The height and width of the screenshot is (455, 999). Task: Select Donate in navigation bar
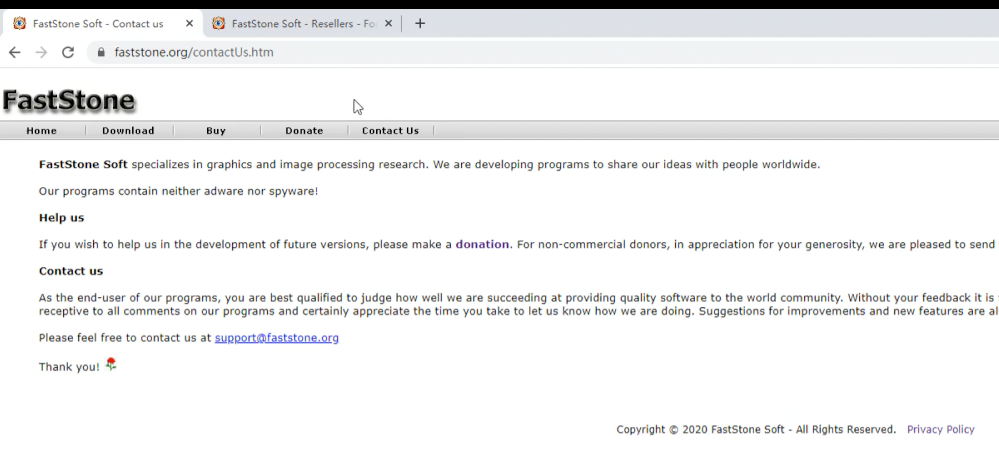304,131
